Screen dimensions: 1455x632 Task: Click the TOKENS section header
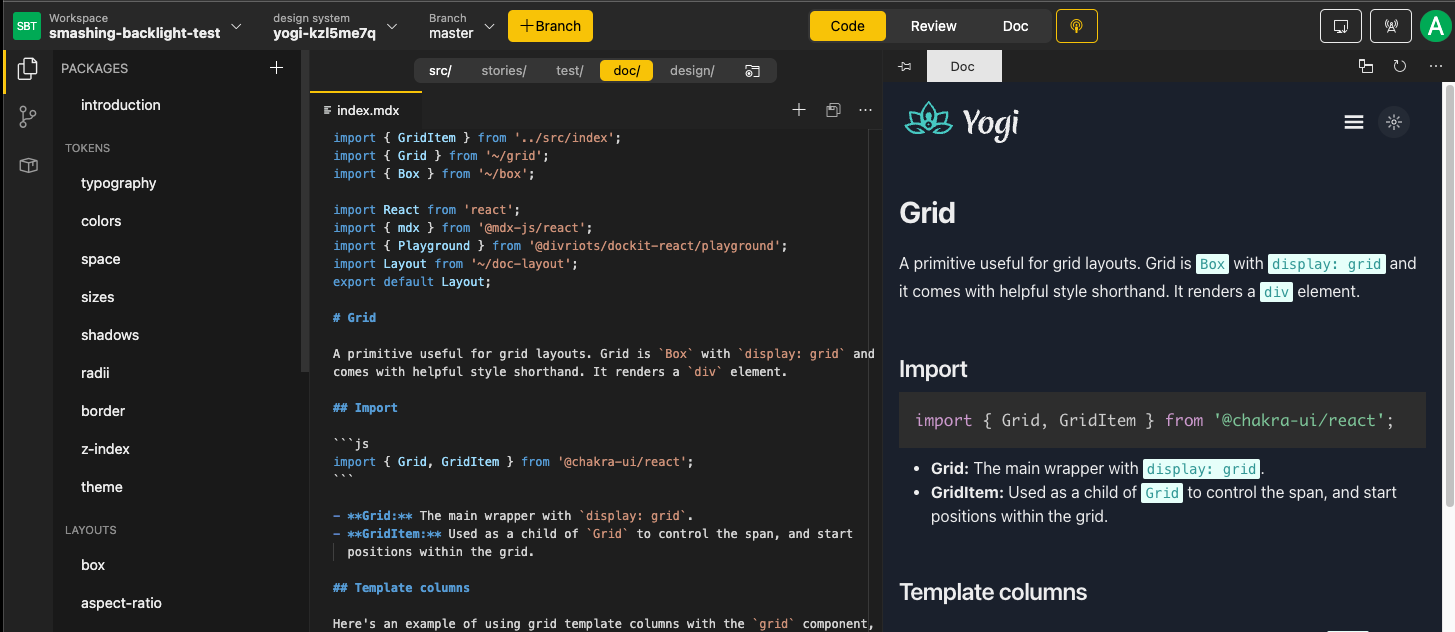(x=88, y=148)
